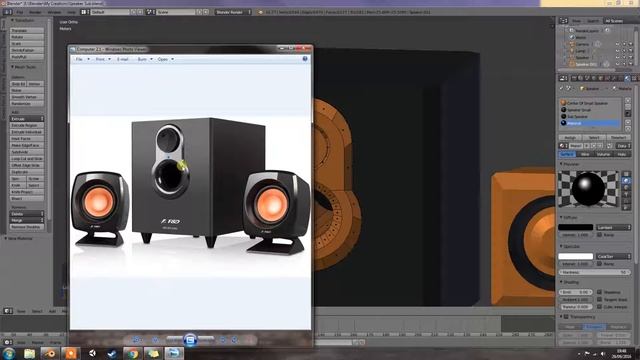Click the Rotate tool button
This screenshot has height=360, width=640.
27,37
